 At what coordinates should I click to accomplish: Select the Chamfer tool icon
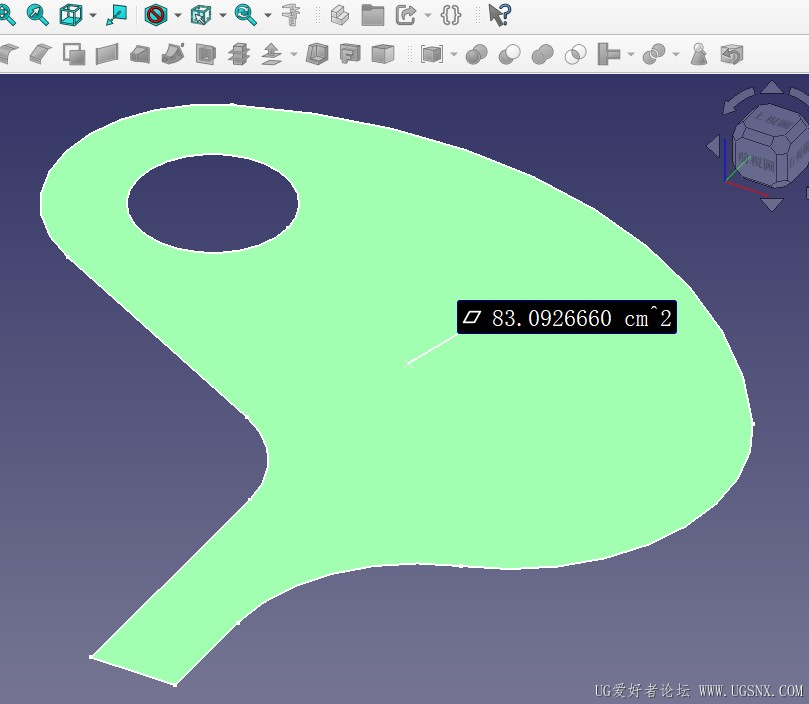pos(40,54)
